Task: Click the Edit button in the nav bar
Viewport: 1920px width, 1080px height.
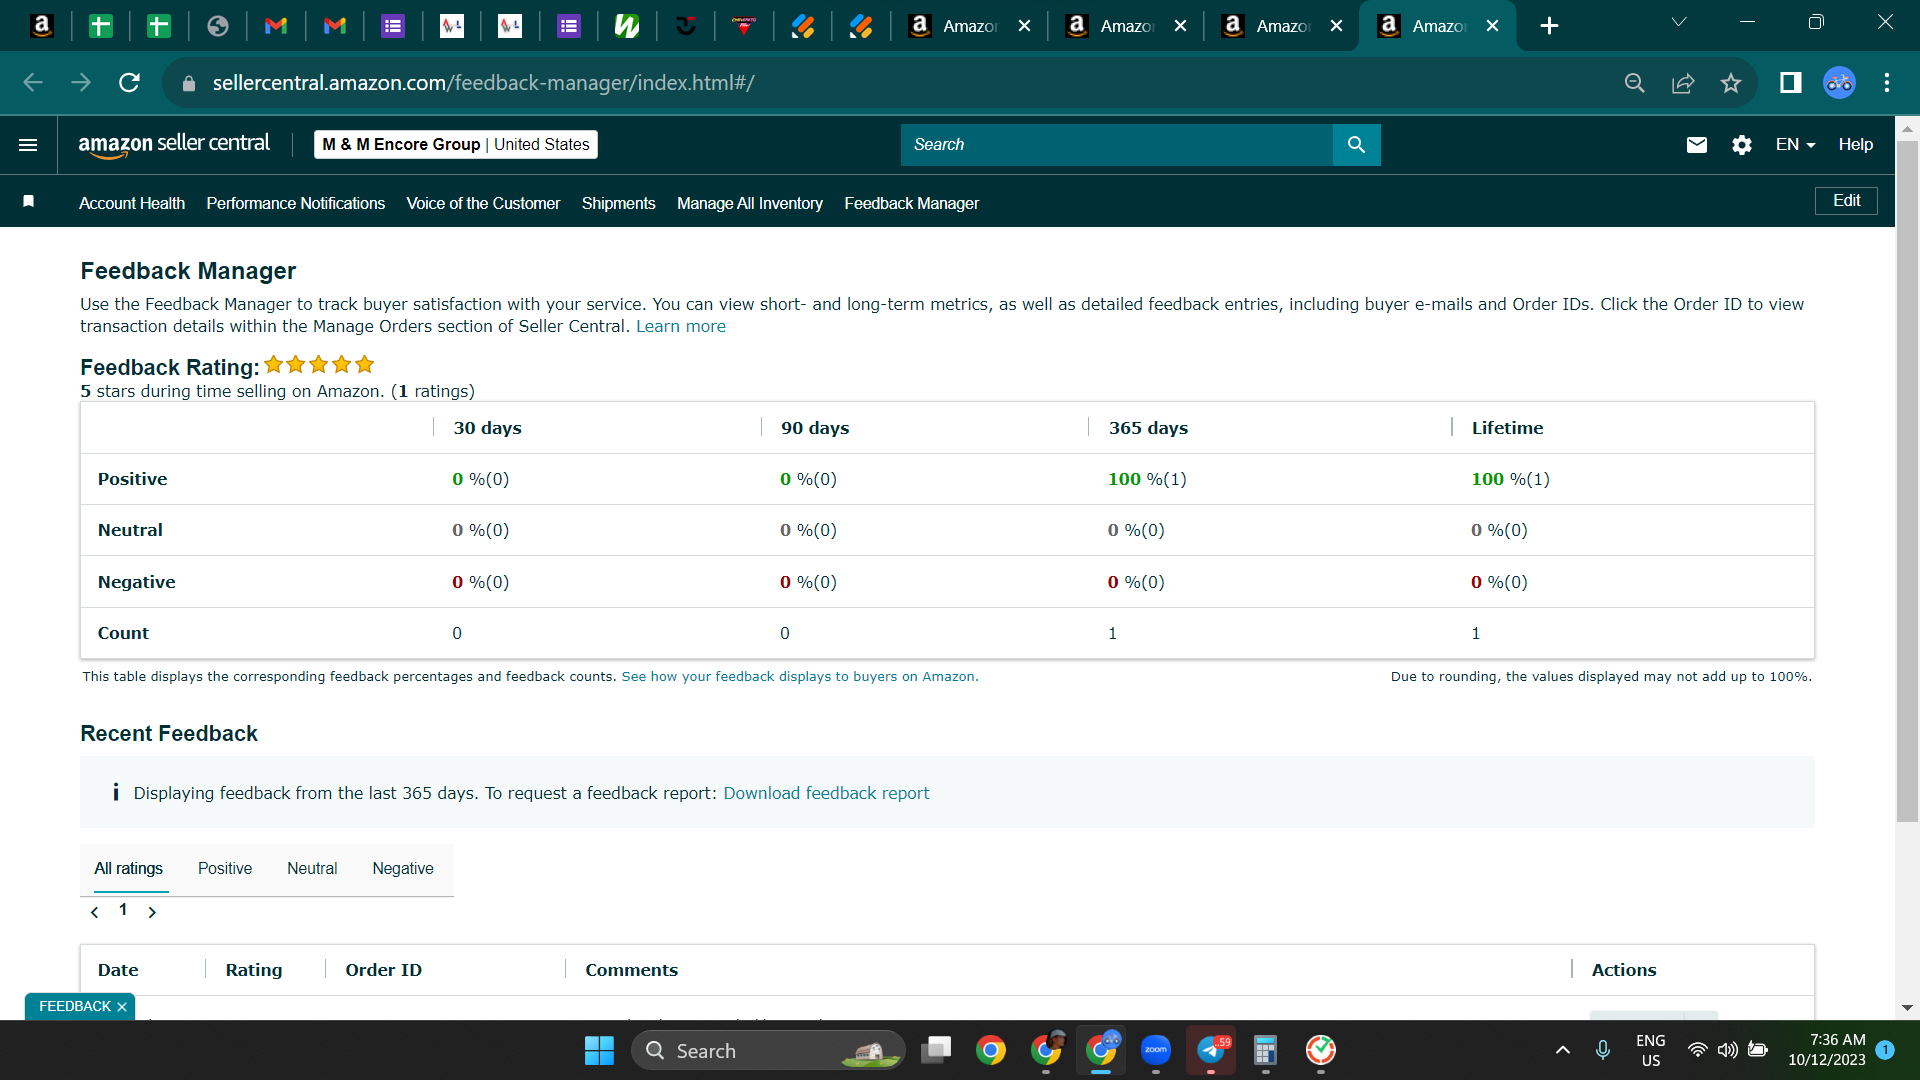Action: pyautogui.click(x=1846, y=201)
